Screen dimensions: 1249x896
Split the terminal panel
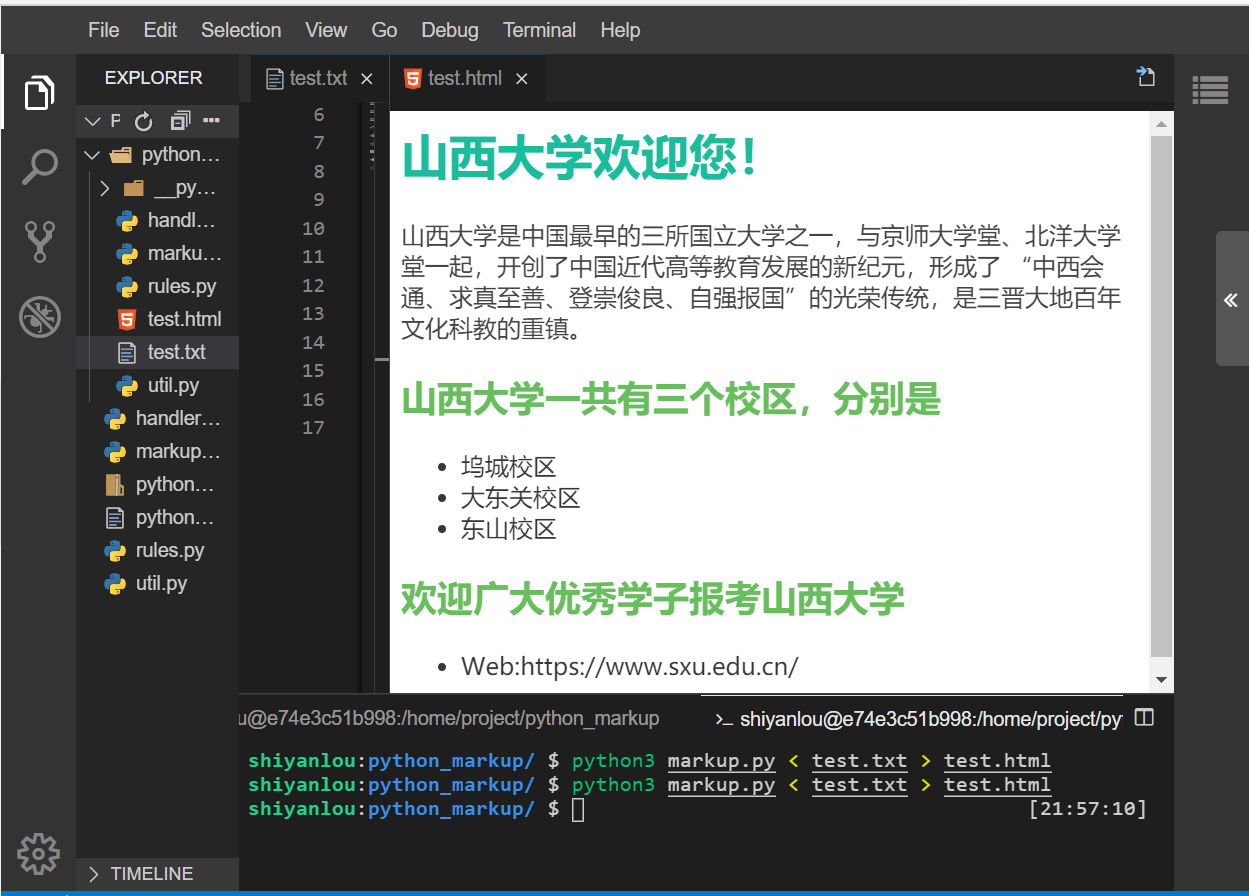[1145, 717]
